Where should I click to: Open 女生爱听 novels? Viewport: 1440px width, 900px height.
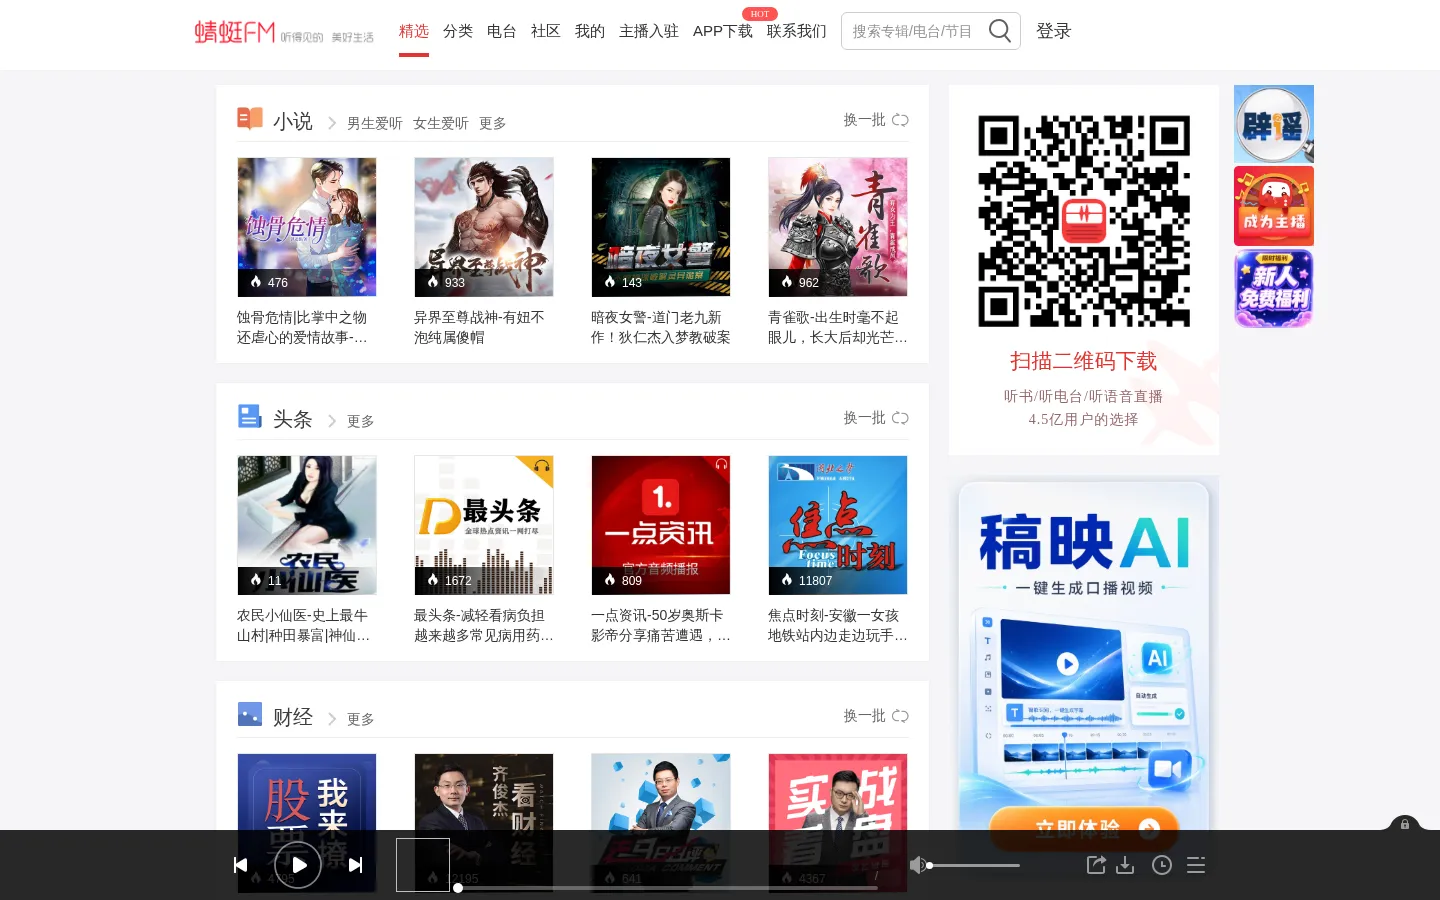click(441, 123)
